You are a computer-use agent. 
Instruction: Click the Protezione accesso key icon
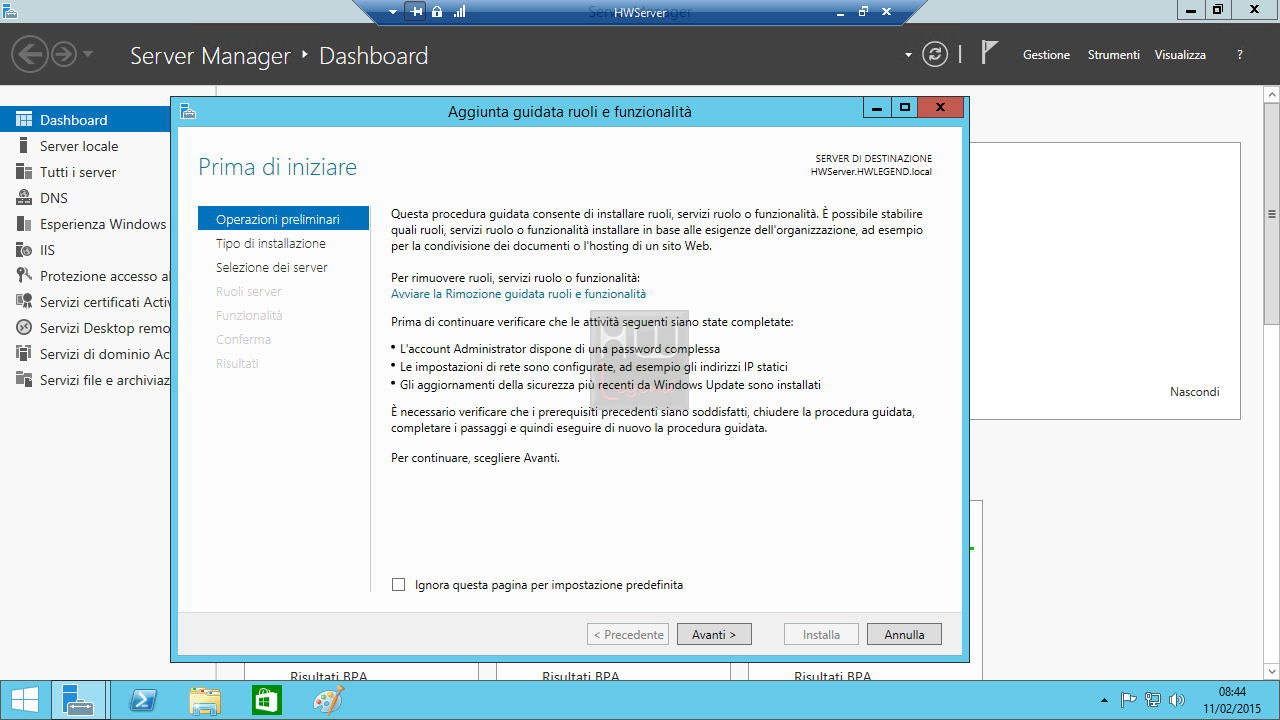click(x=23, y=276)
